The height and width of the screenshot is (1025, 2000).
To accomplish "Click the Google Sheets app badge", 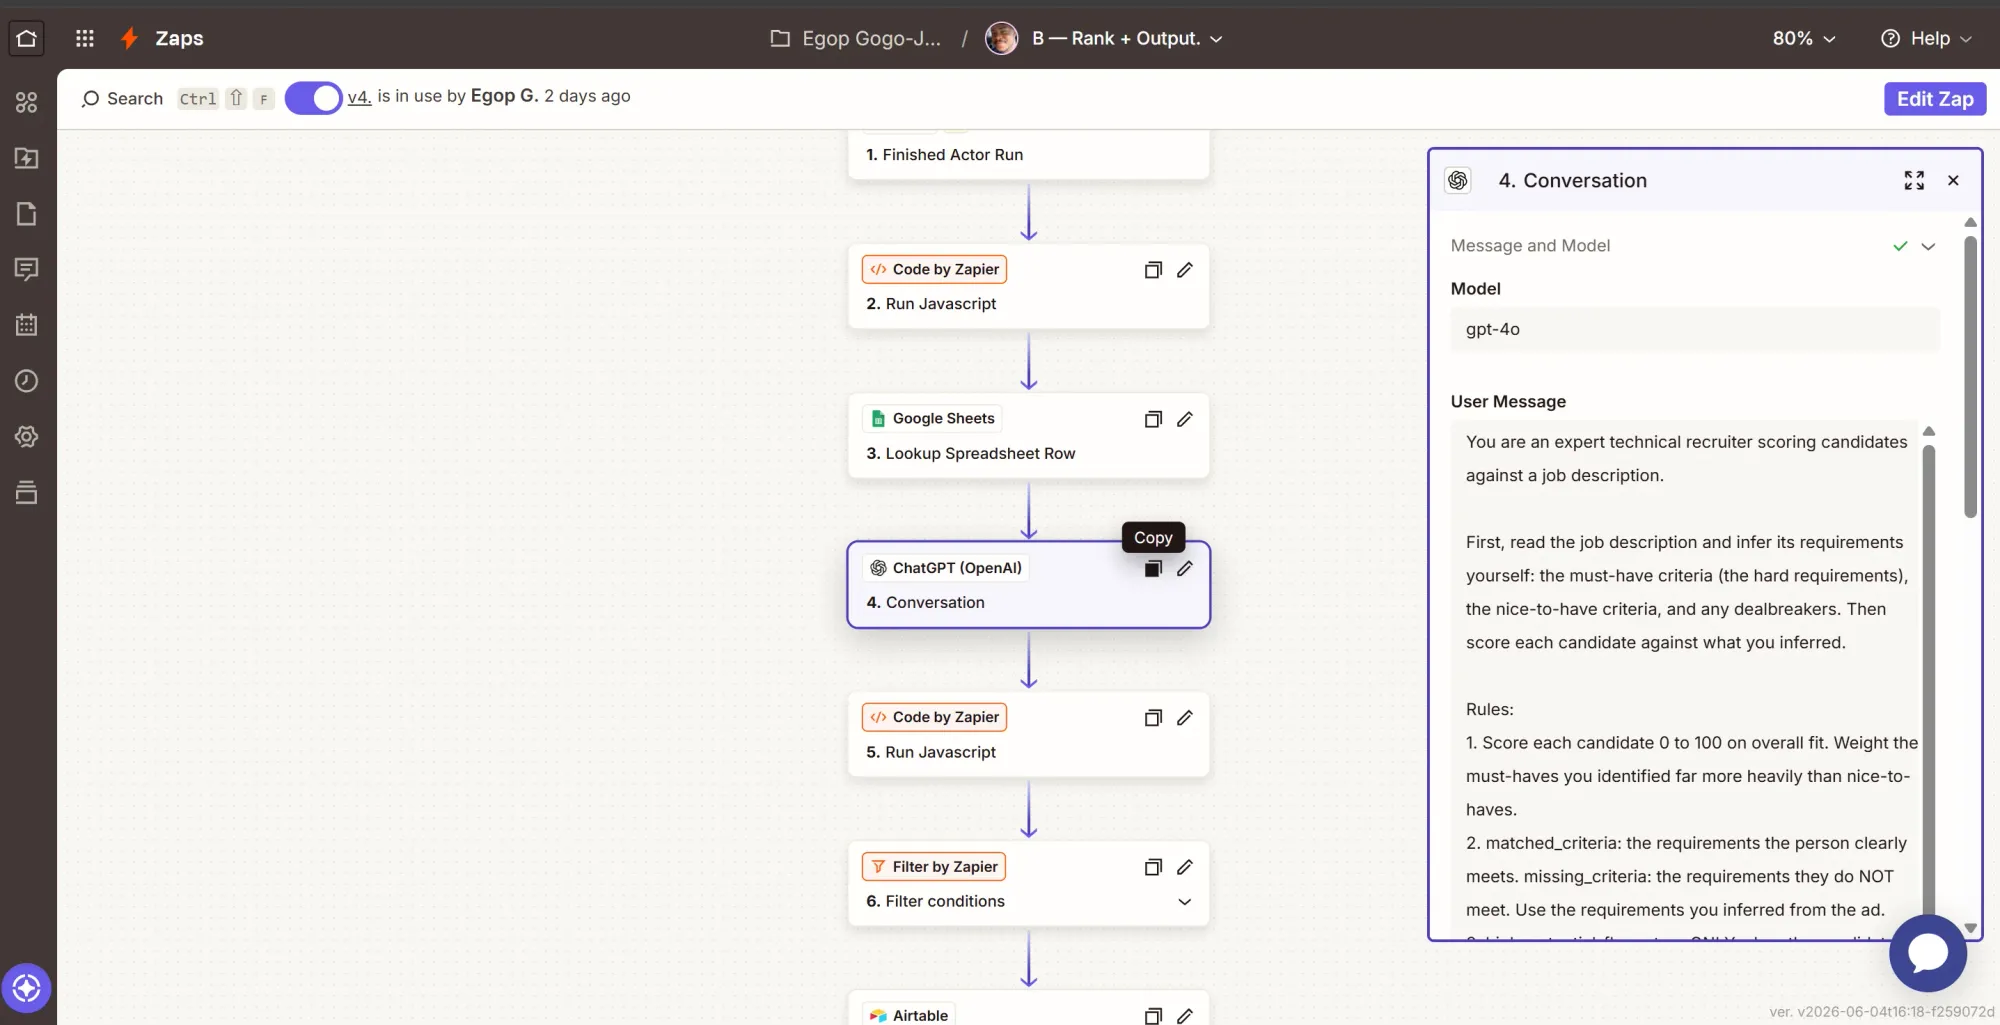I will pyautogui.click(x=932, y=419).
